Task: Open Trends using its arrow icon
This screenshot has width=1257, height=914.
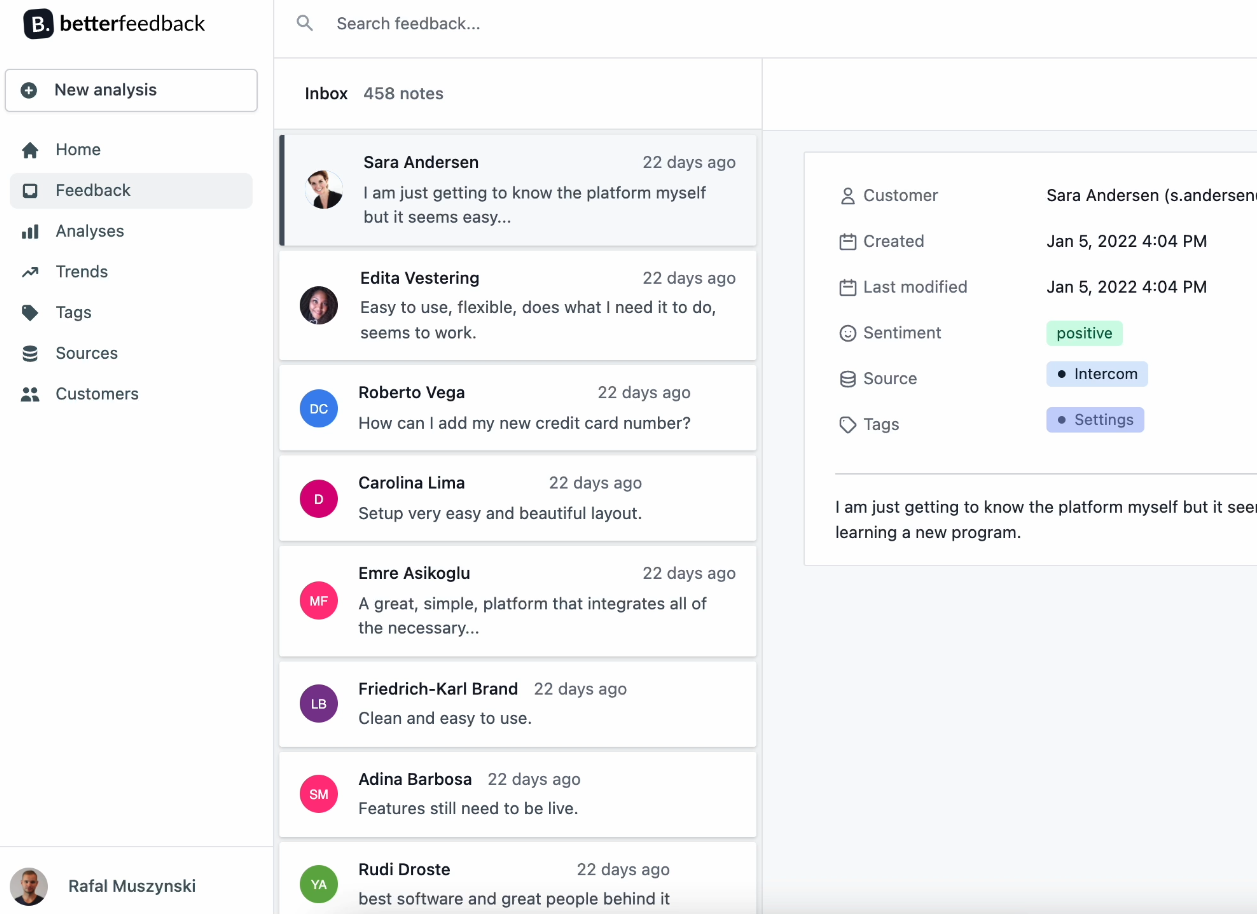Action: coord(28,271)
